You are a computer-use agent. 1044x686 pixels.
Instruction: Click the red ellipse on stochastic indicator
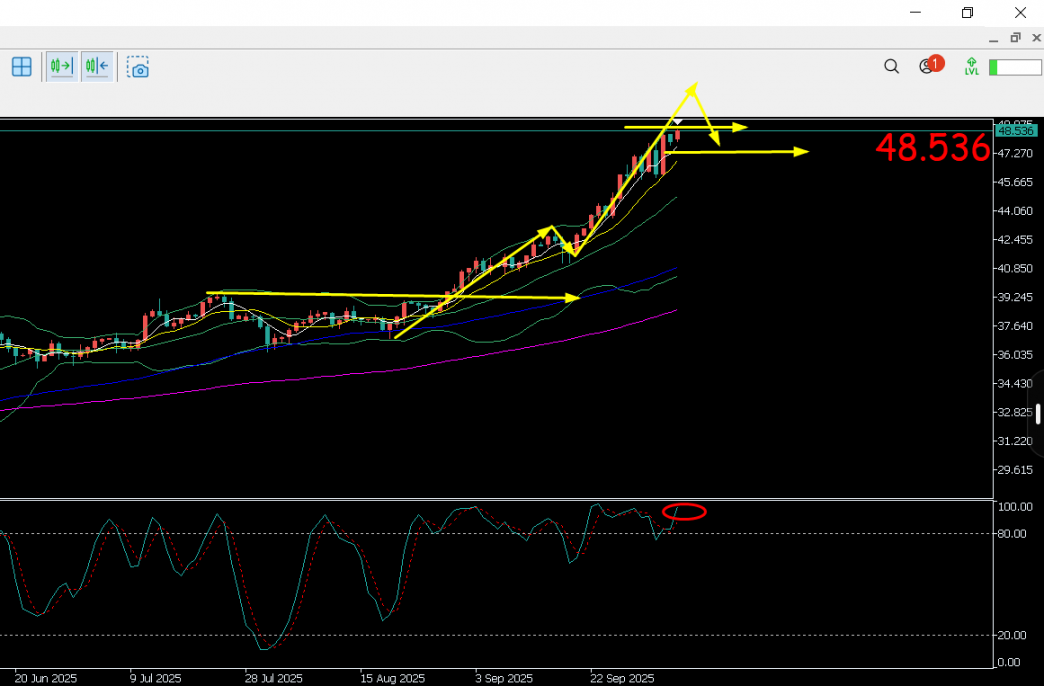tap(684, 512)
